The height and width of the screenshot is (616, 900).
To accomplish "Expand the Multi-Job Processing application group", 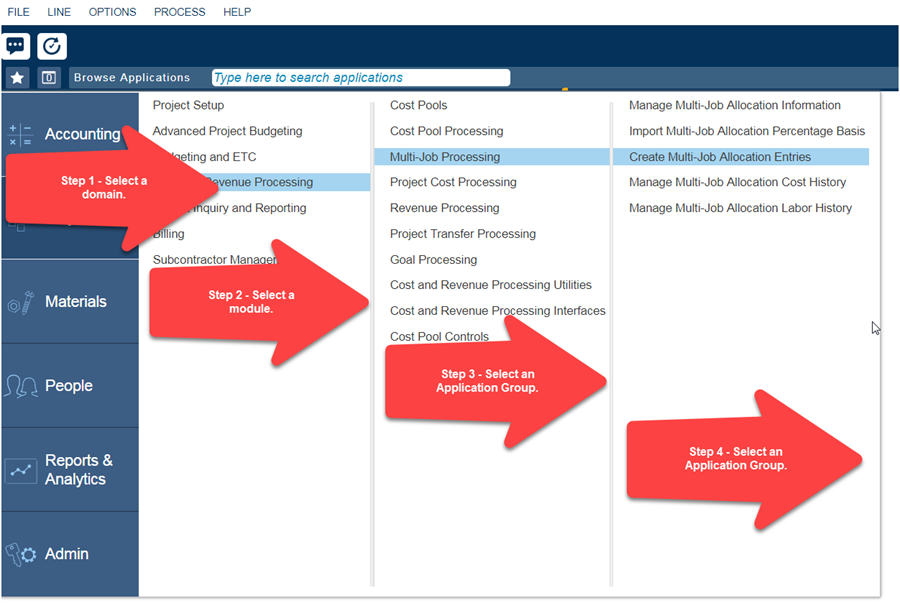I will (x=445, y=157).
